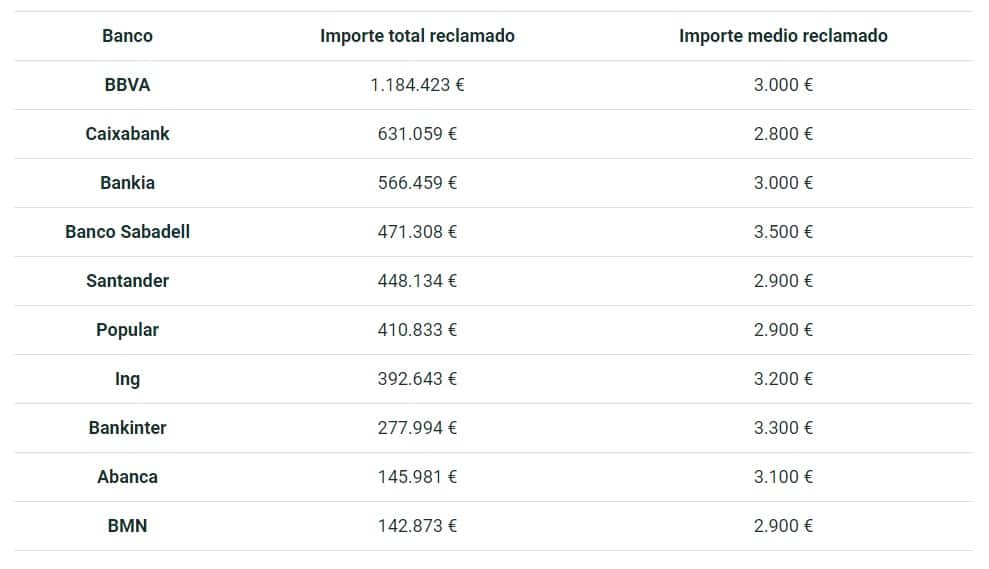Select the 3.300 € average value
The width and height of the screenshot is (989, 569).
[x=783, y=428]
